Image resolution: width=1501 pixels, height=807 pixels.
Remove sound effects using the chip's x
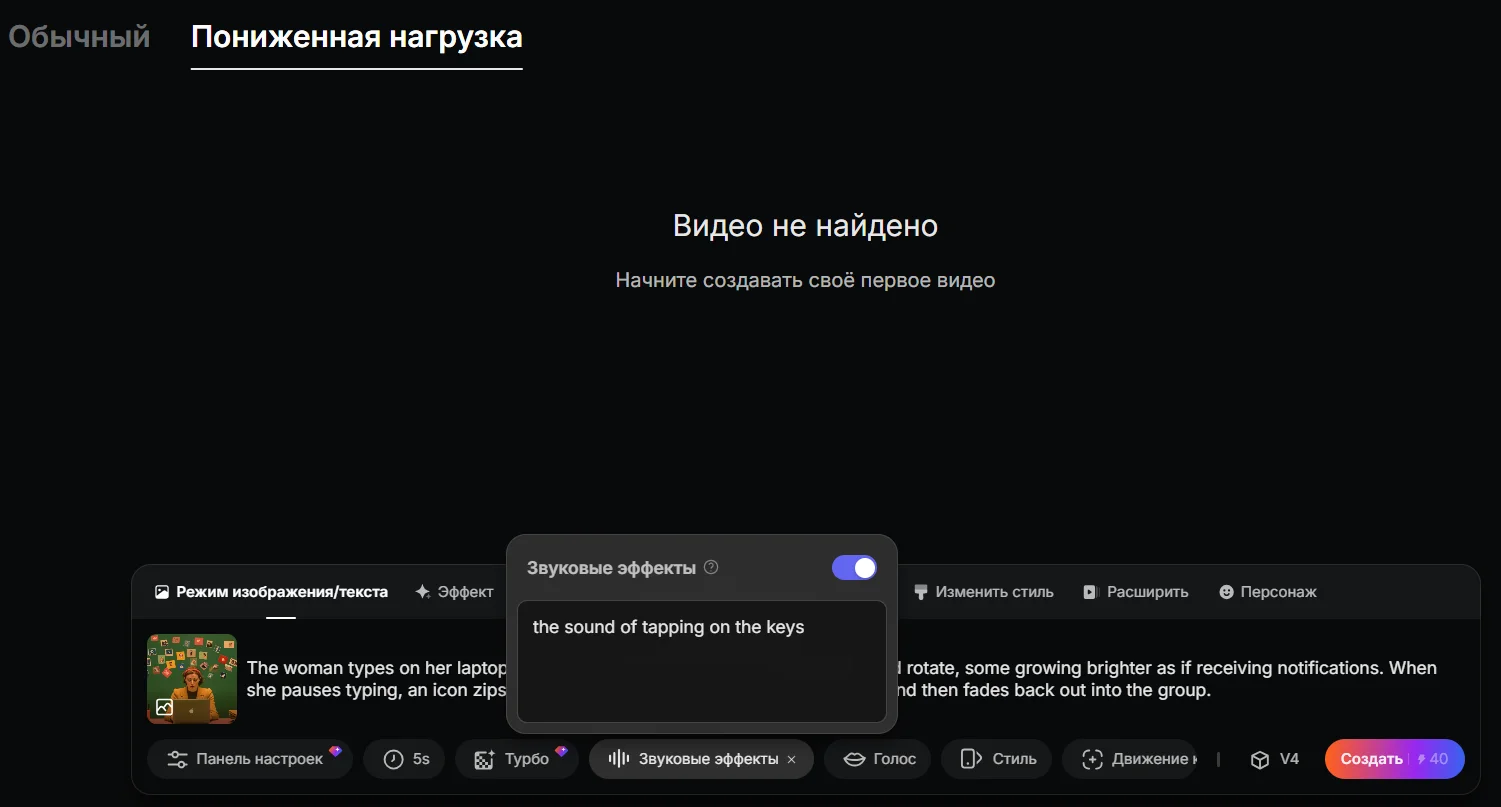pos(792,760)
